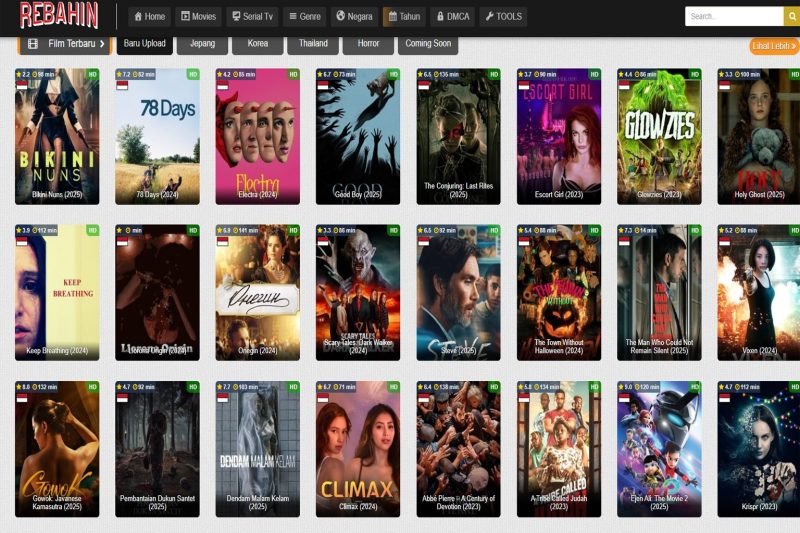Open the TOOLS menu
Image resolution: width=800 pixels, height=533 pixels.
point(503,17)
